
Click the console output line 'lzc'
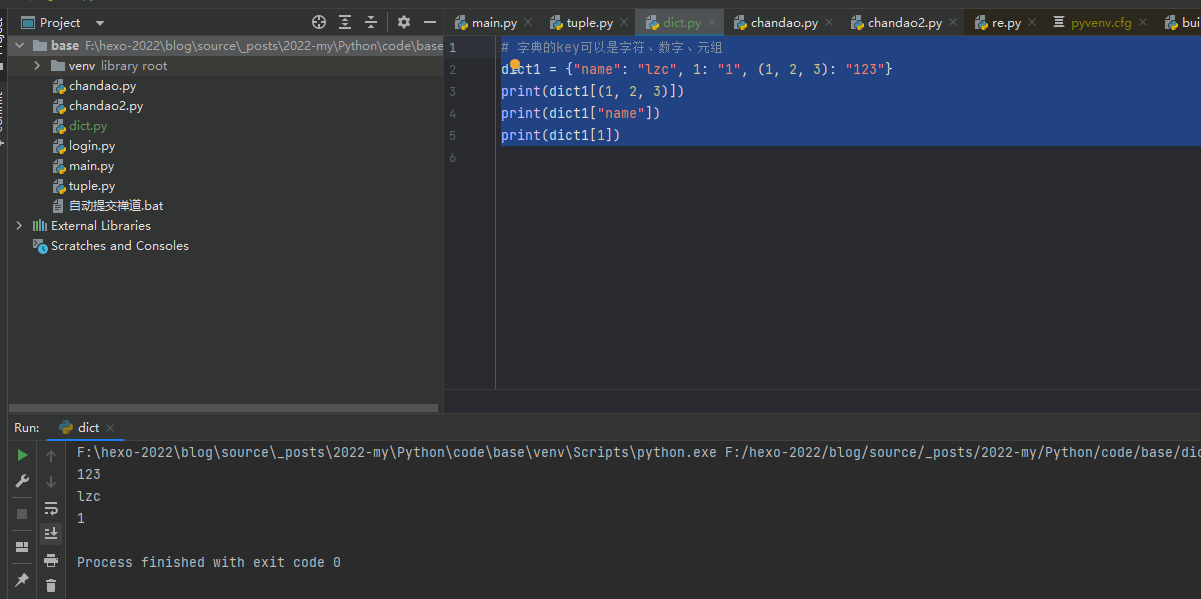coord(89,497)
